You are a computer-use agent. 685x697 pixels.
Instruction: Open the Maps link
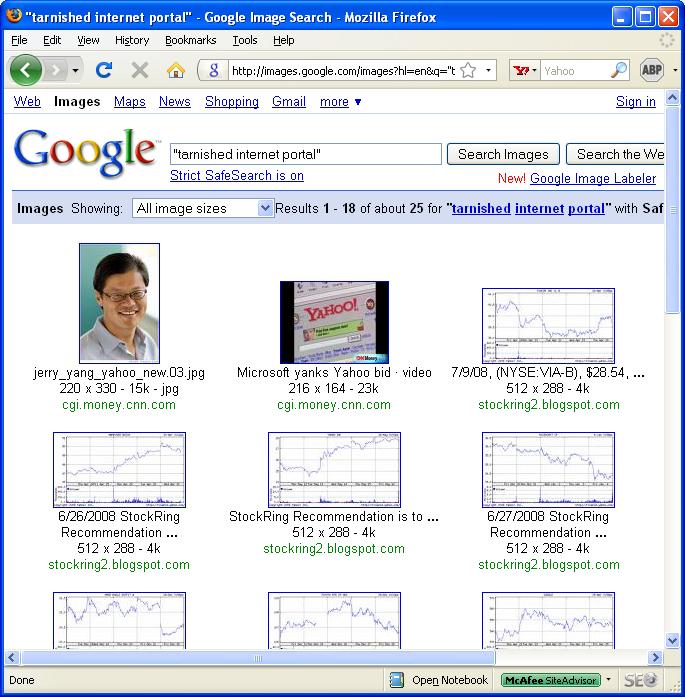pyautogui.click(x=129, y=102)
